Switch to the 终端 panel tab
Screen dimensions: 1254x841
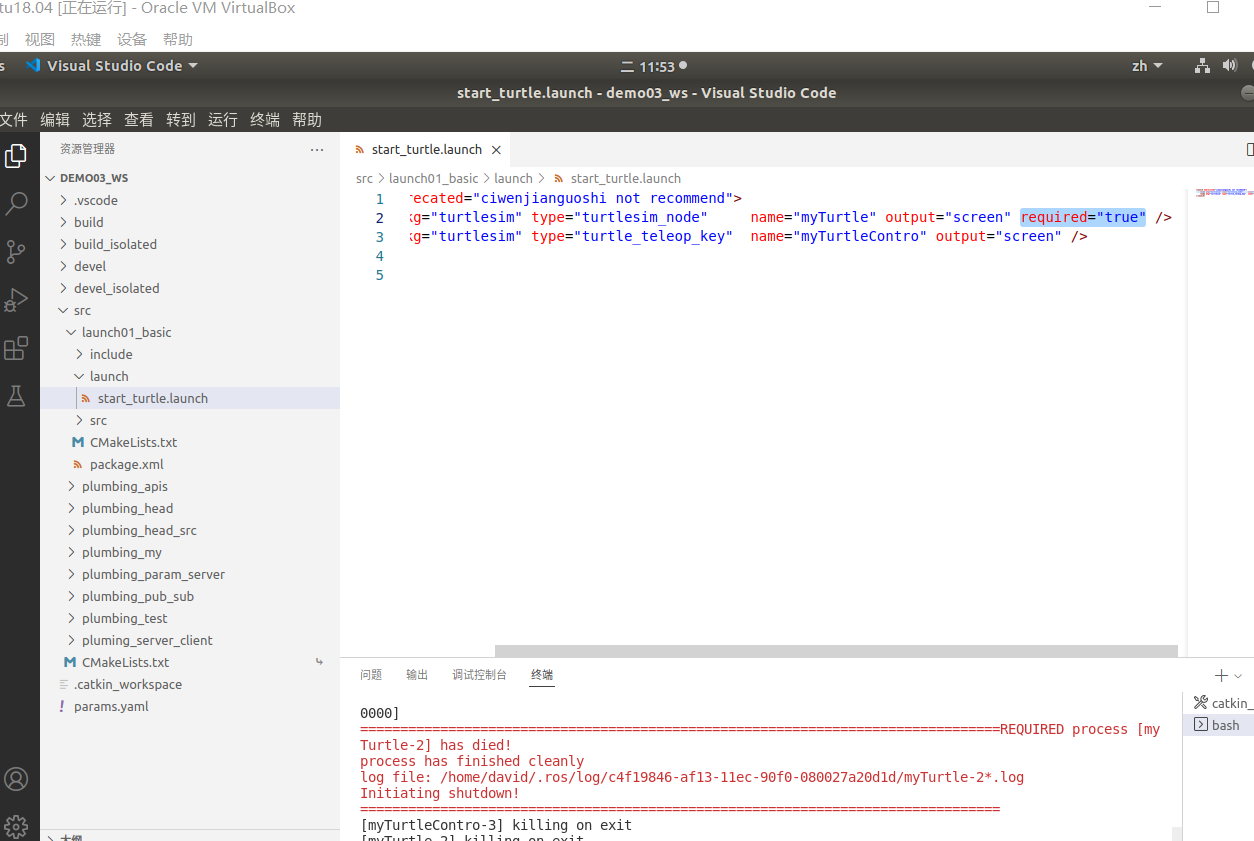coord(541,675)
